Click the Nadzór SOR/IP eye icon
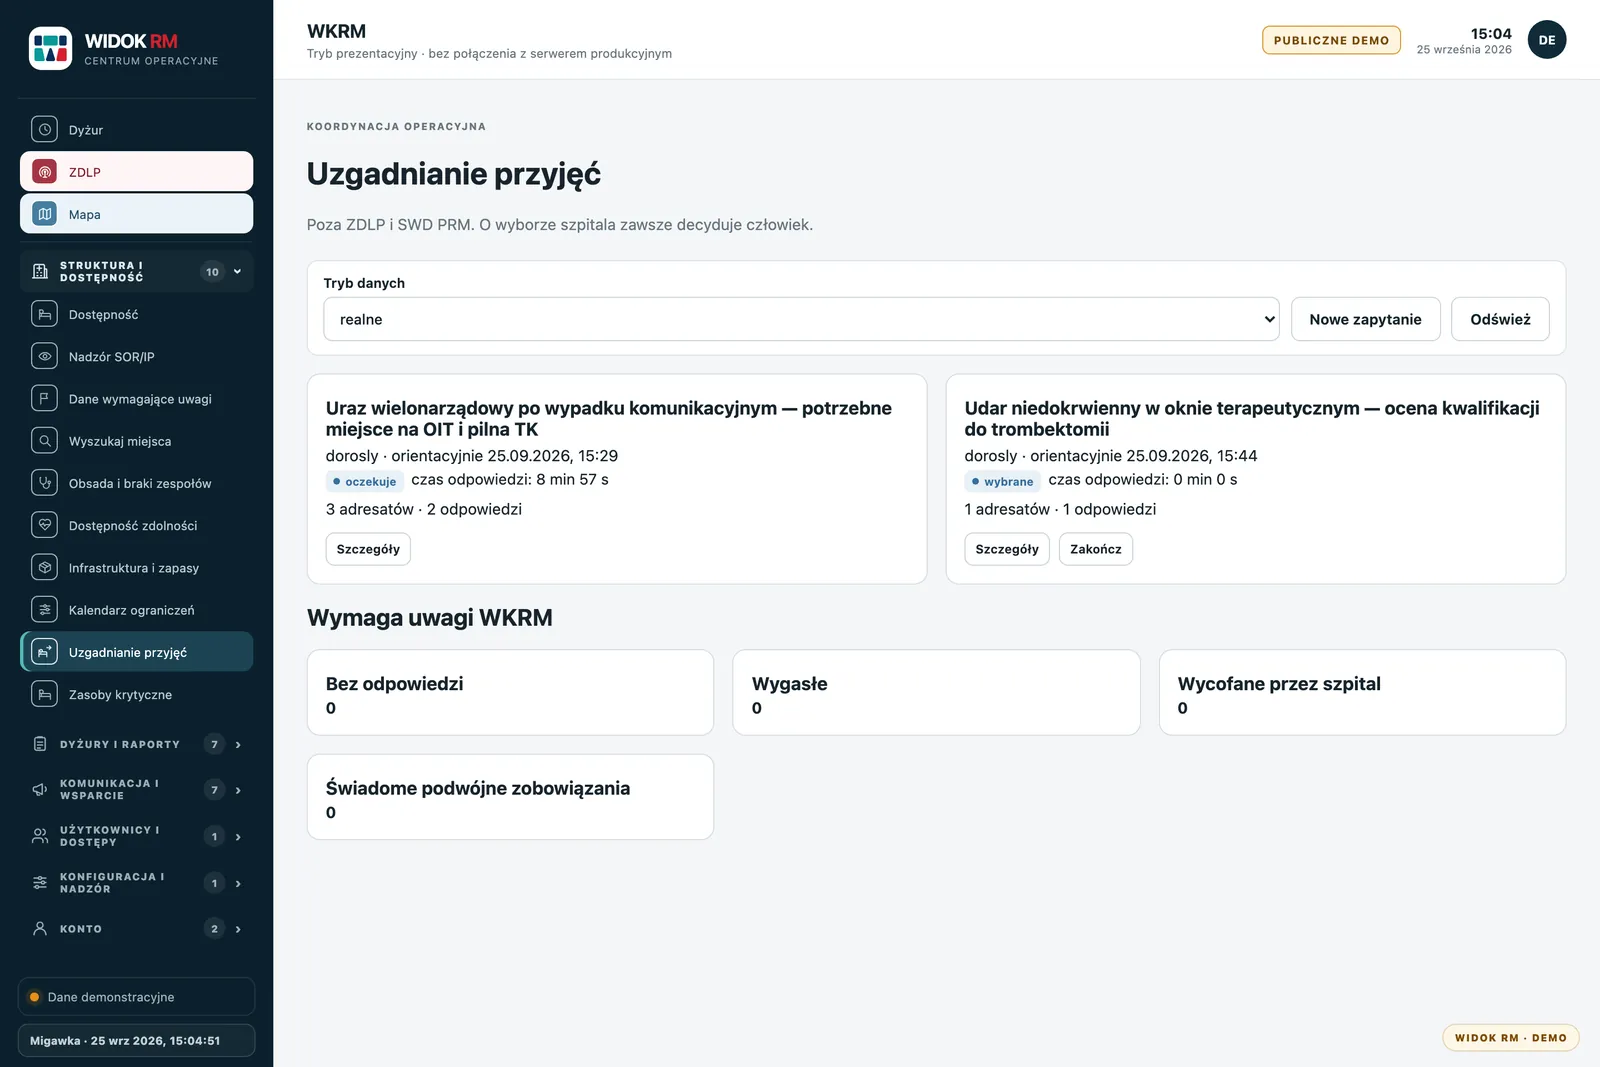The height and width of the screenshot is (1067, 1600). [x=44, y=356]
